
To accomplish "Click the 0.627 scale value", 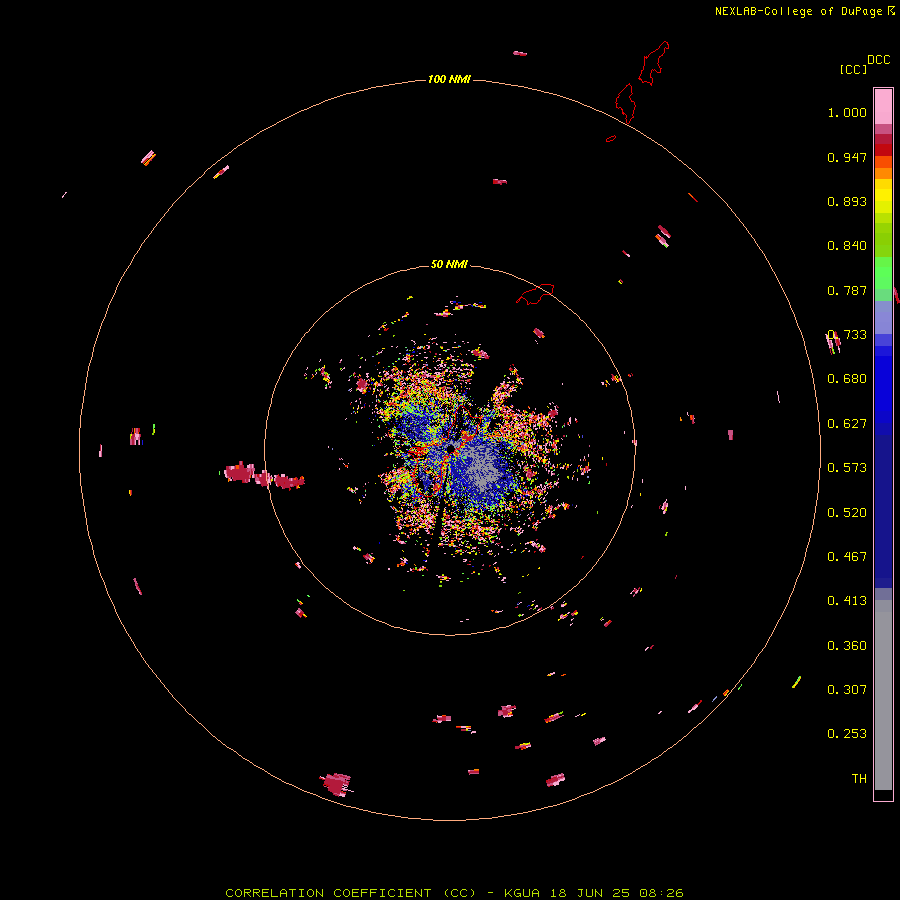I will [847, 424].
